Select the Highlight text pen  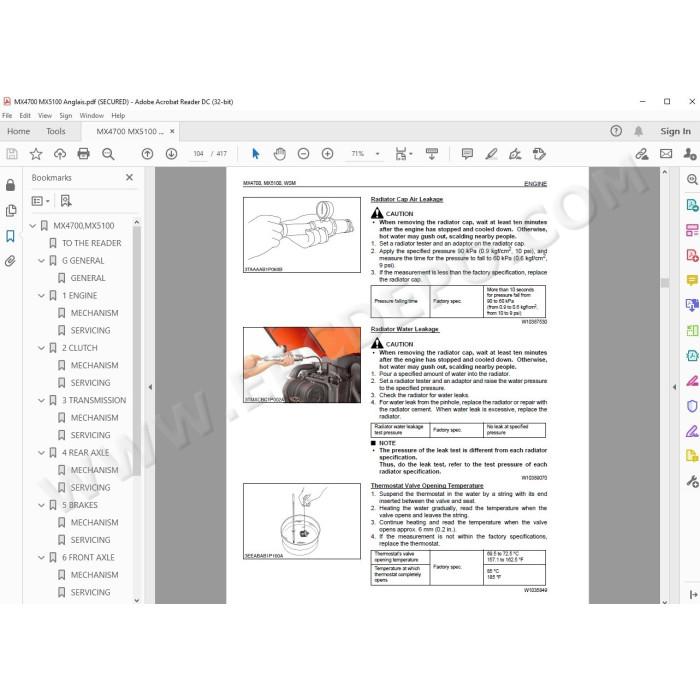pos(492,154)
